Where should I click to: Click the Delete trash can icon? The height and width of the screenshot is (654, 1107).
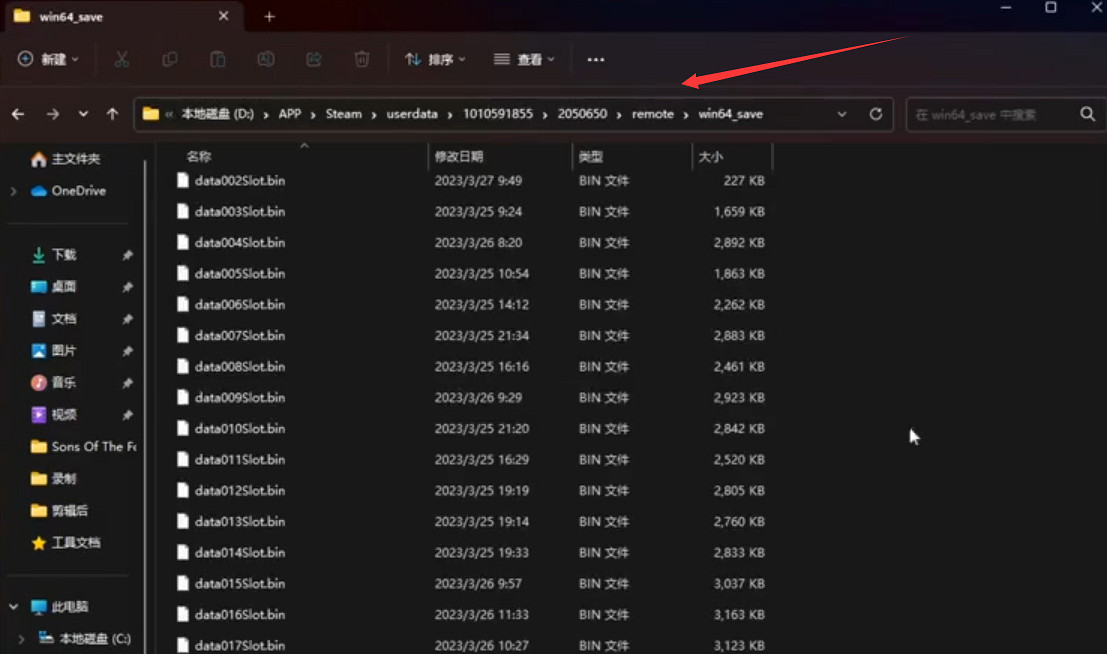click(x=362, y=60)
